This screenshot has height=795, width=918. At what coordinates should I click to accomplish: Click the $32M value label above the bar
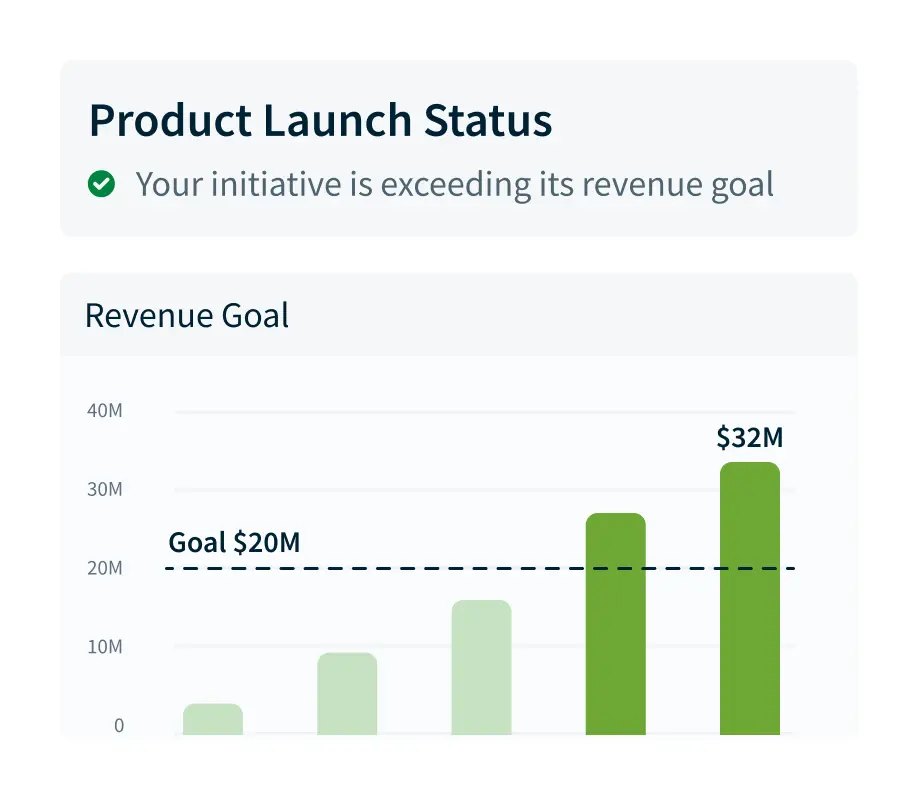coord(749,437)
